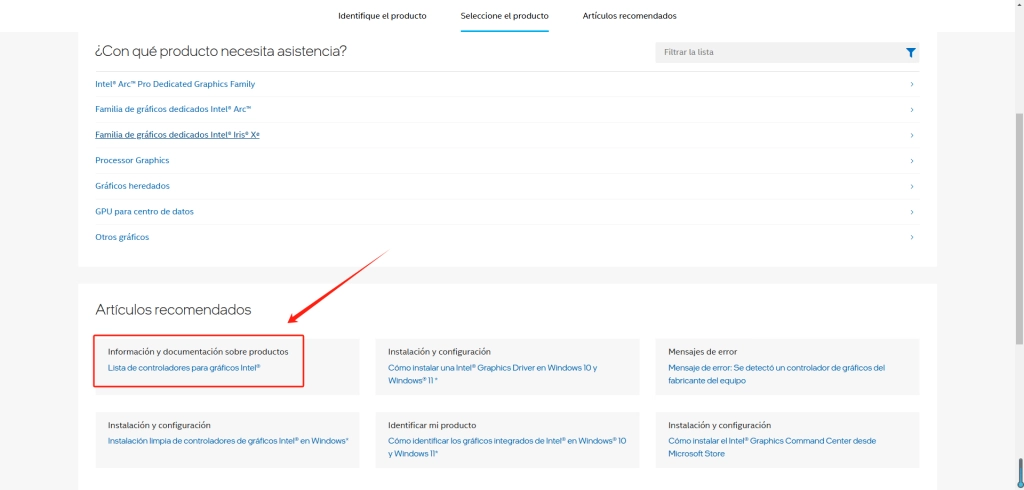Open GPU para centro de datos link
The width and height of the screenshot is (1024, 490).
click(144, 212)
